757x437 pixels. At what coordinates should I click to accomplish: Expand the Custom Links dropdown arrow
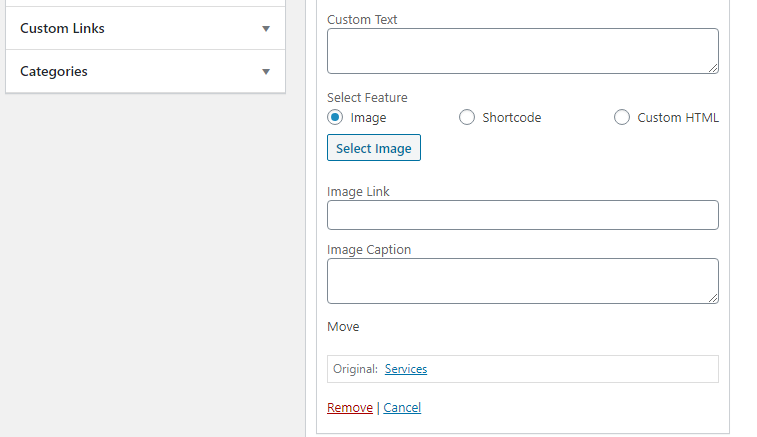click(x=266, y=29)
